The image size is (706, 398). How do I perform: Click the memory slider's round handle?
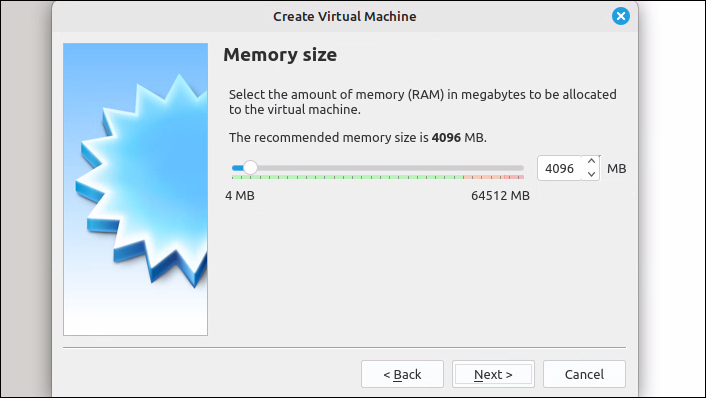pos(250,168)
